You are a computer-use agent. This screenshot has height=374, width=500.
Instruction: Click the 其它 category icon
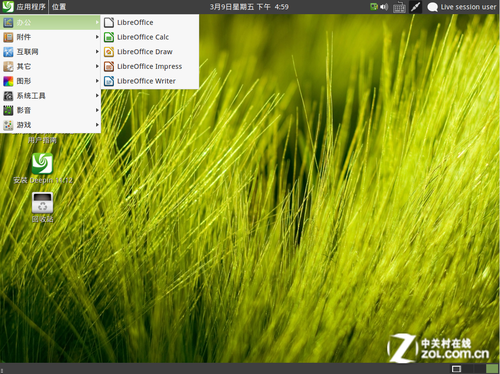pyautogui.click(x=8, y=66)
